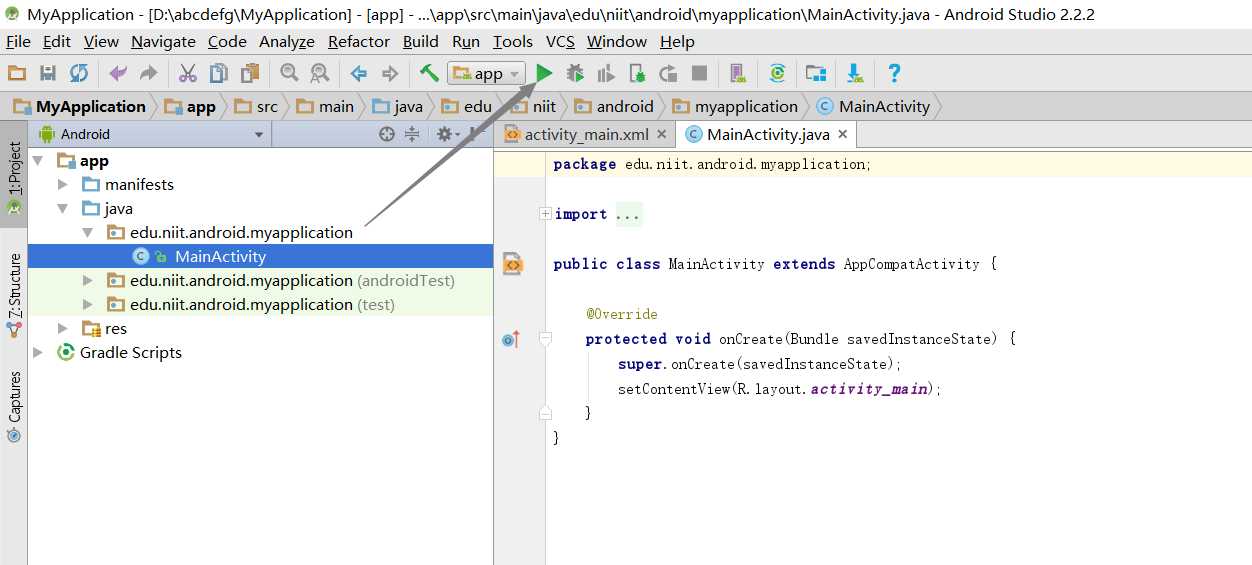1252x565 pixels.
Task: Expand the androidTest package node
Action: tap(88, 281)
